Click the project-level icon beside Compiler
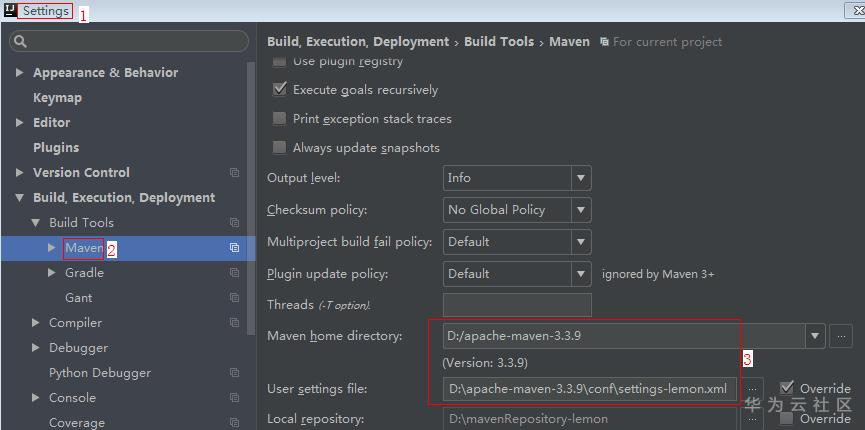This screenshot has width=865, height=430. (x=234, y=323)
